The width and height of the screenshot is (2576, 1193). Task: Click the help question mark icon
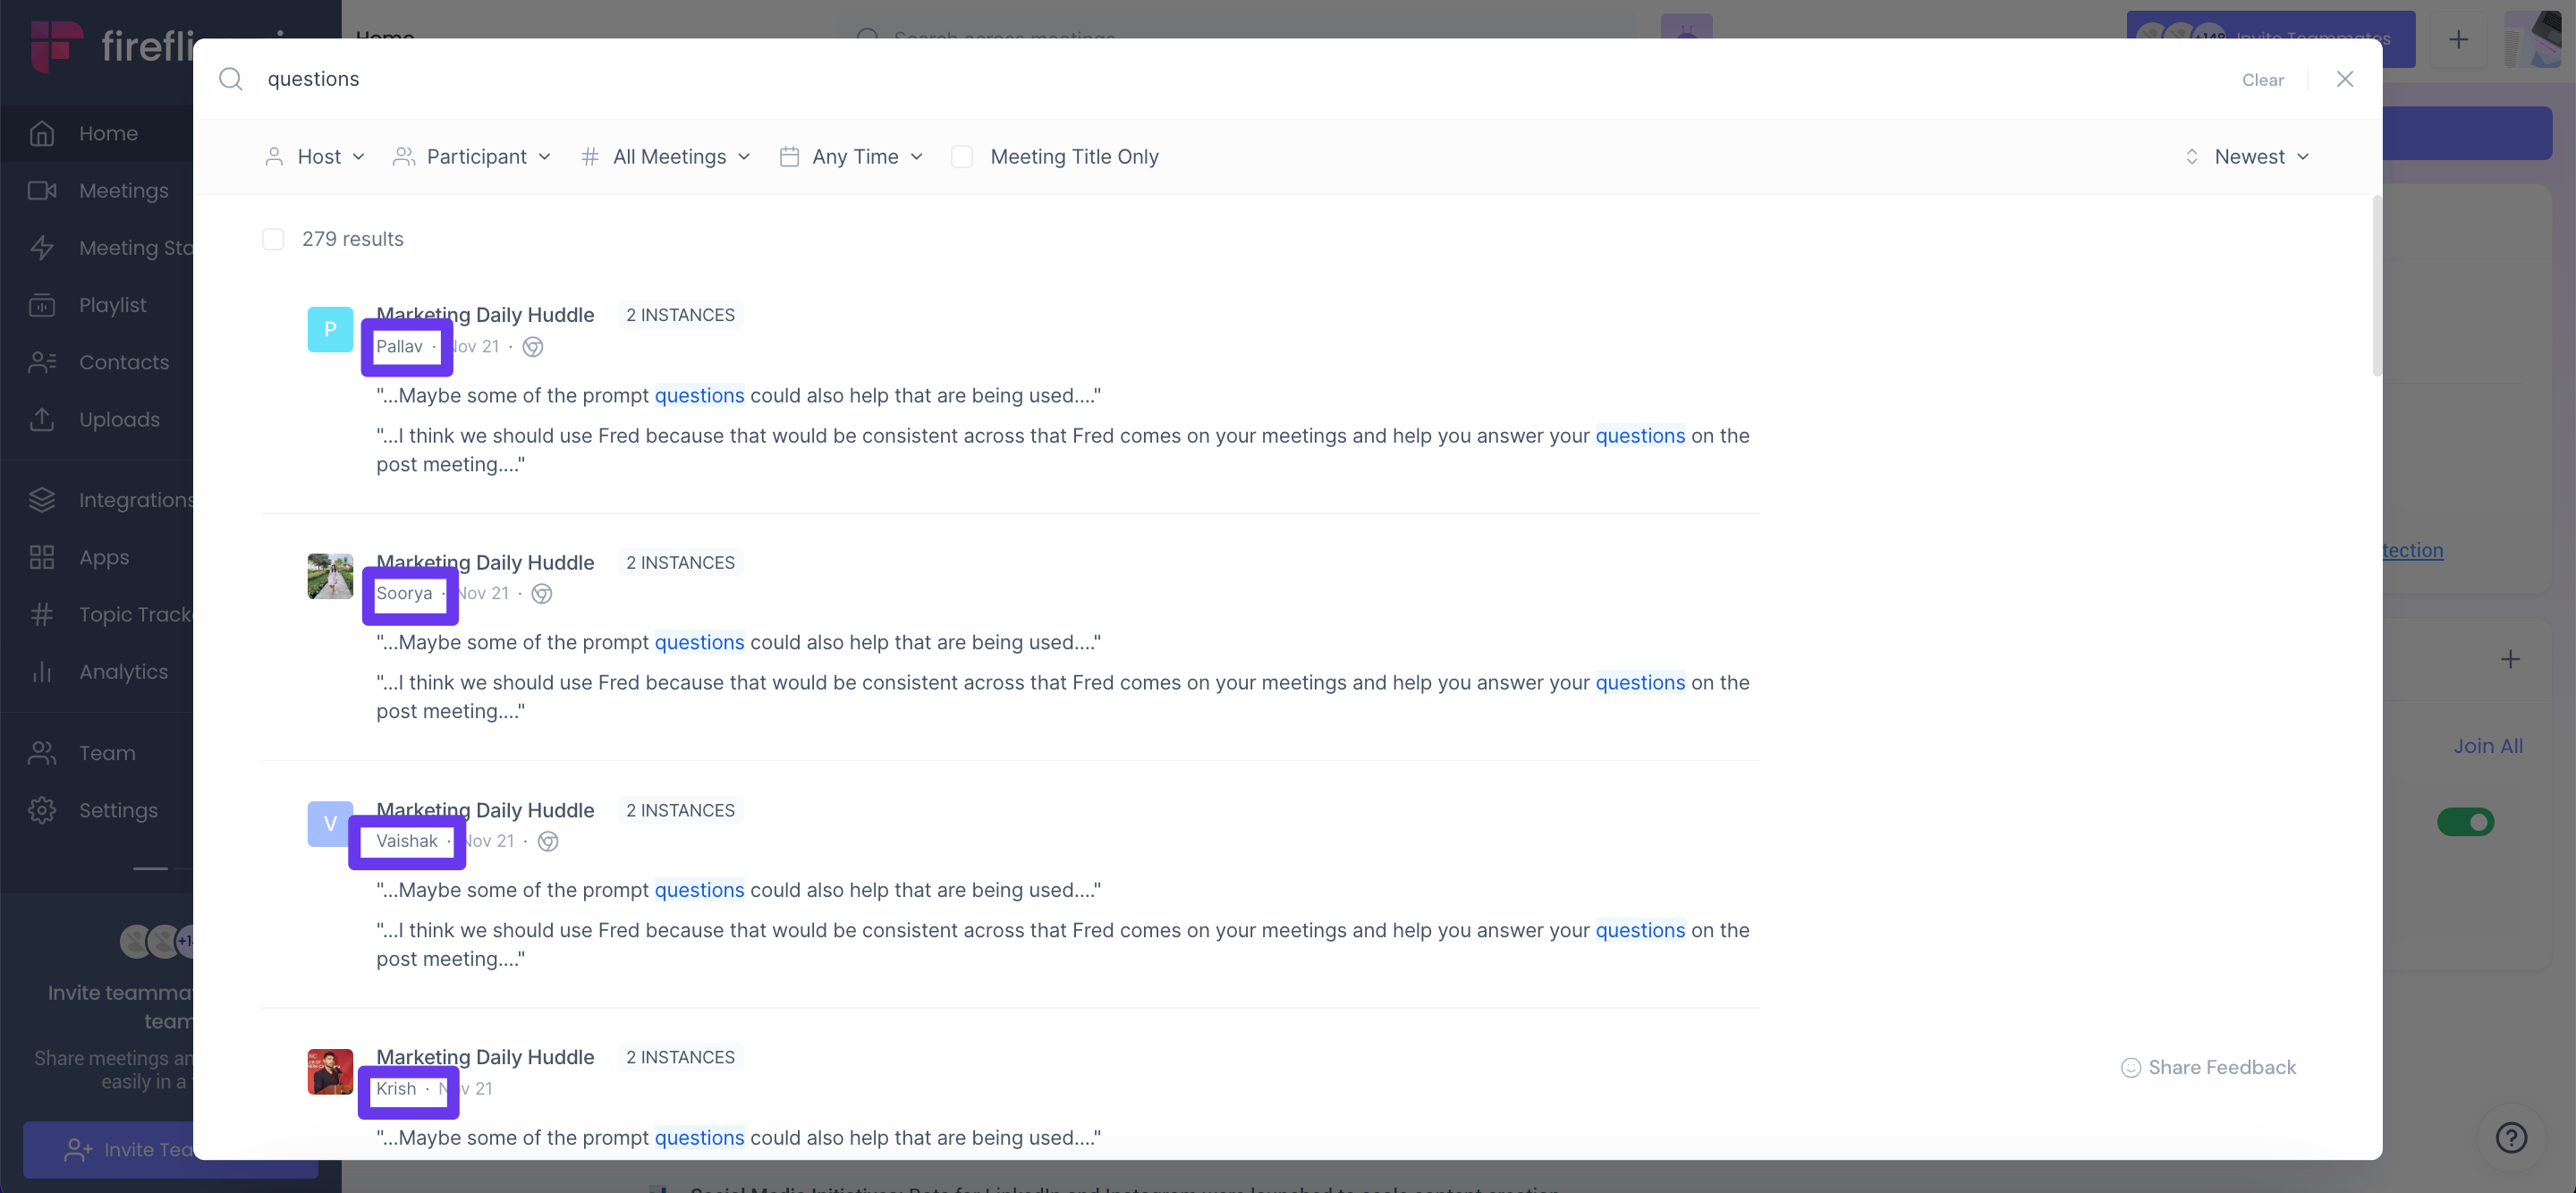click(2512, 1137)
